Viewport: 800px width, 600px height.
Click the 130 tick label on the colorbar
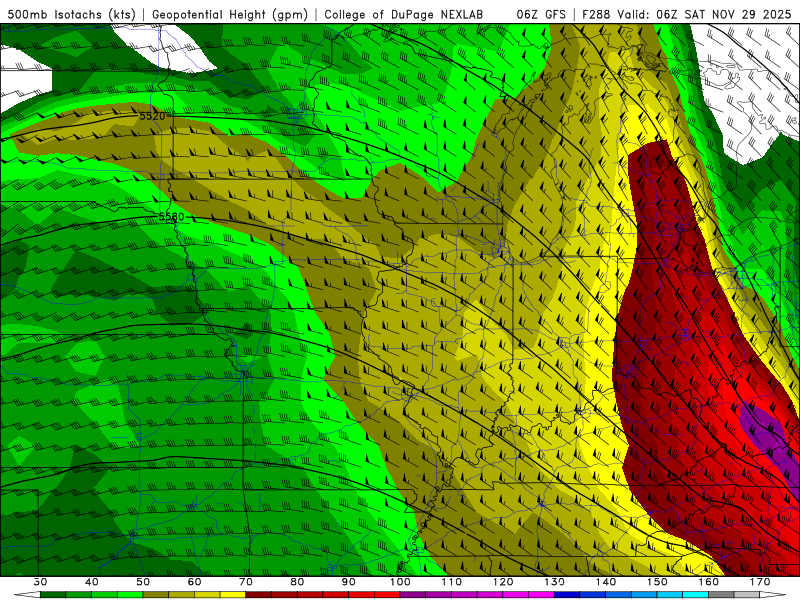tap(554, 582)
